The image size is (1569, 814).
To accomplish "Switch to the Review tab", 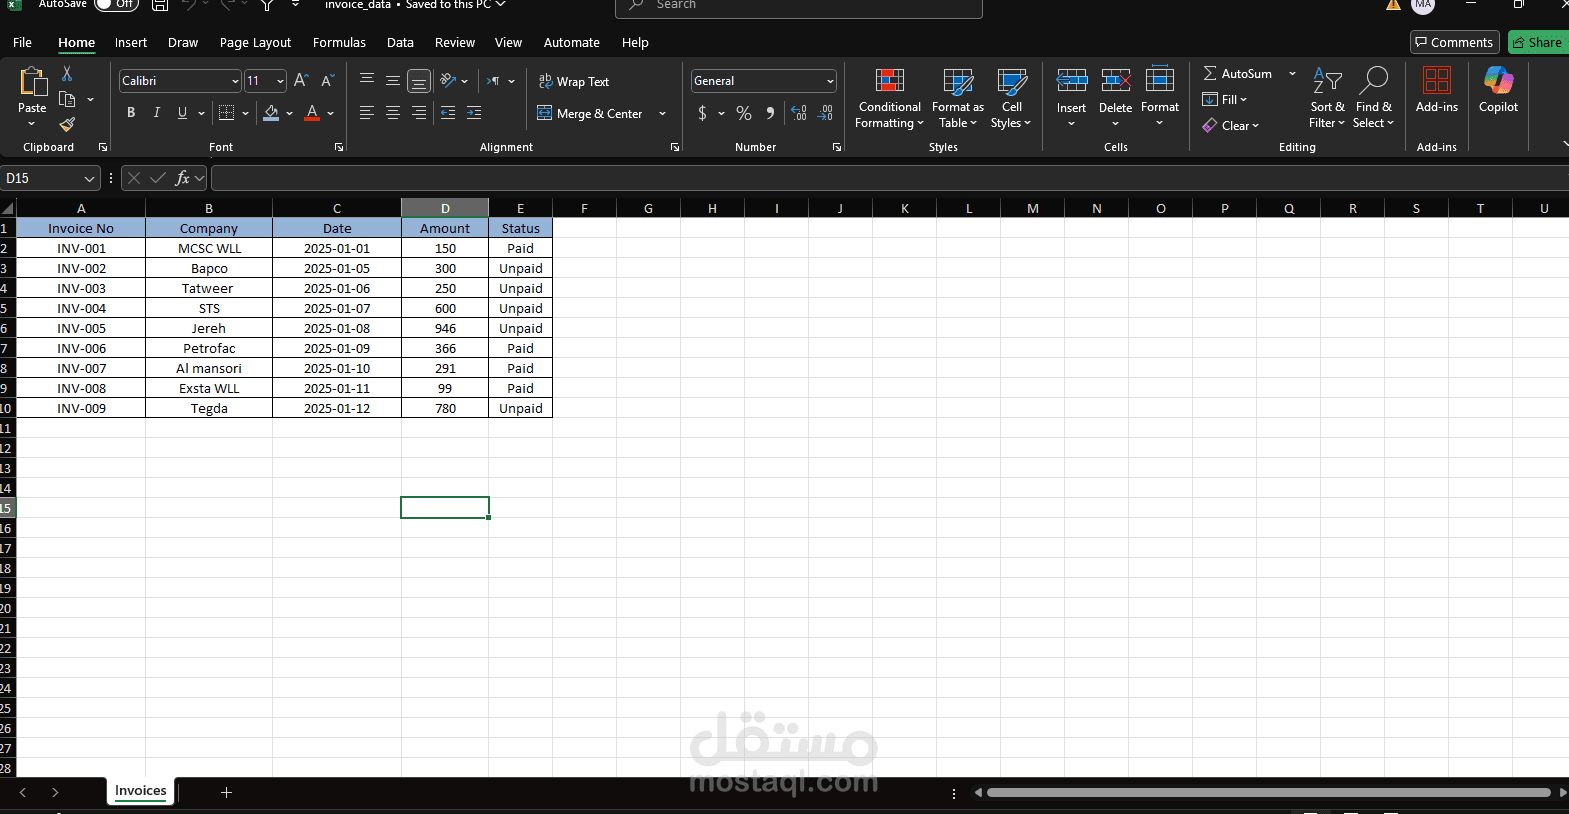I will pos(455,42).
